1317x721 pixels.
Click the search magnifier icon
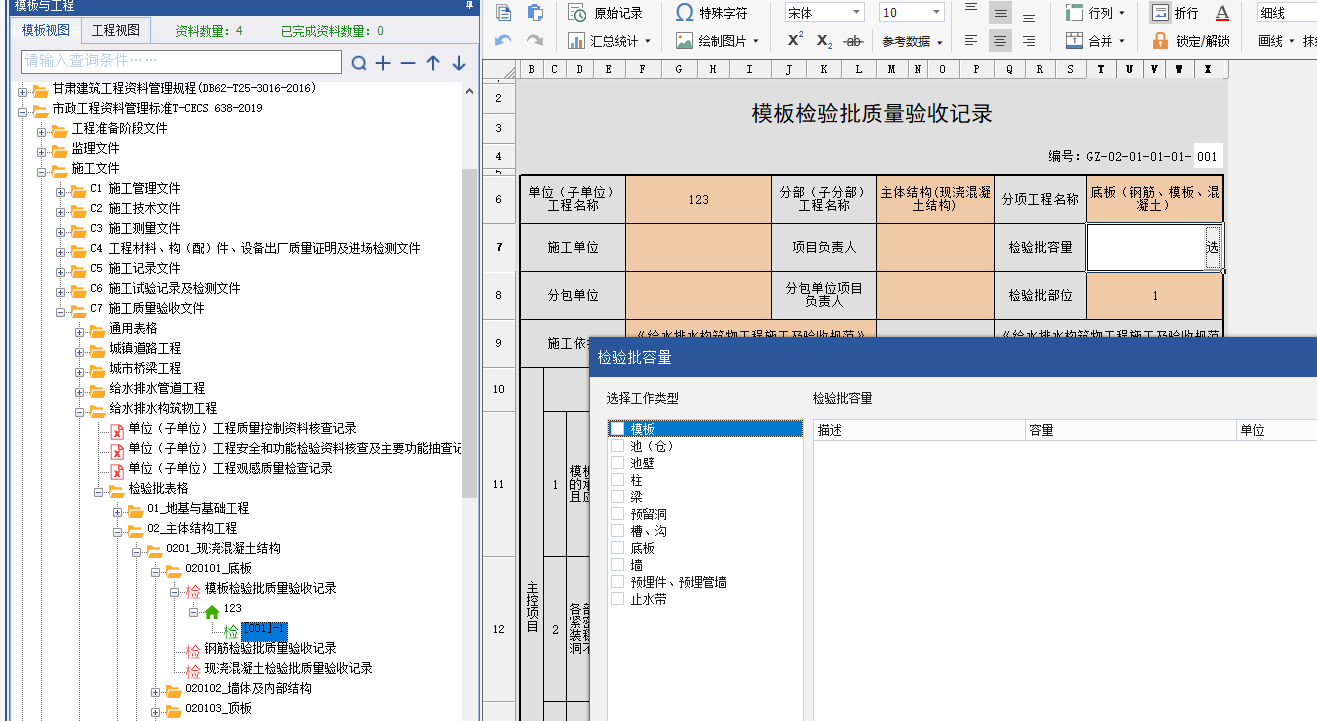[359, 63]
